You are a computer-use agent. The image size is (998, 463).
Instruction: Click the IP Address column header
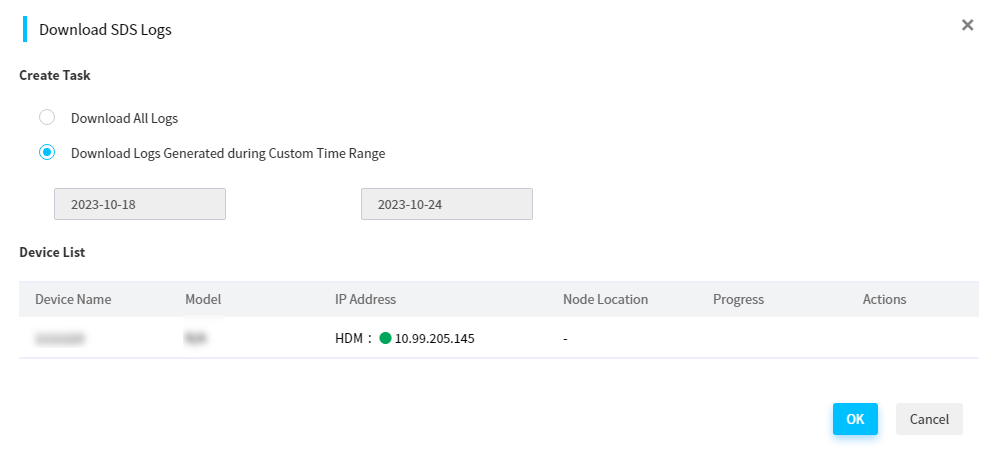[x=365, y=299]
